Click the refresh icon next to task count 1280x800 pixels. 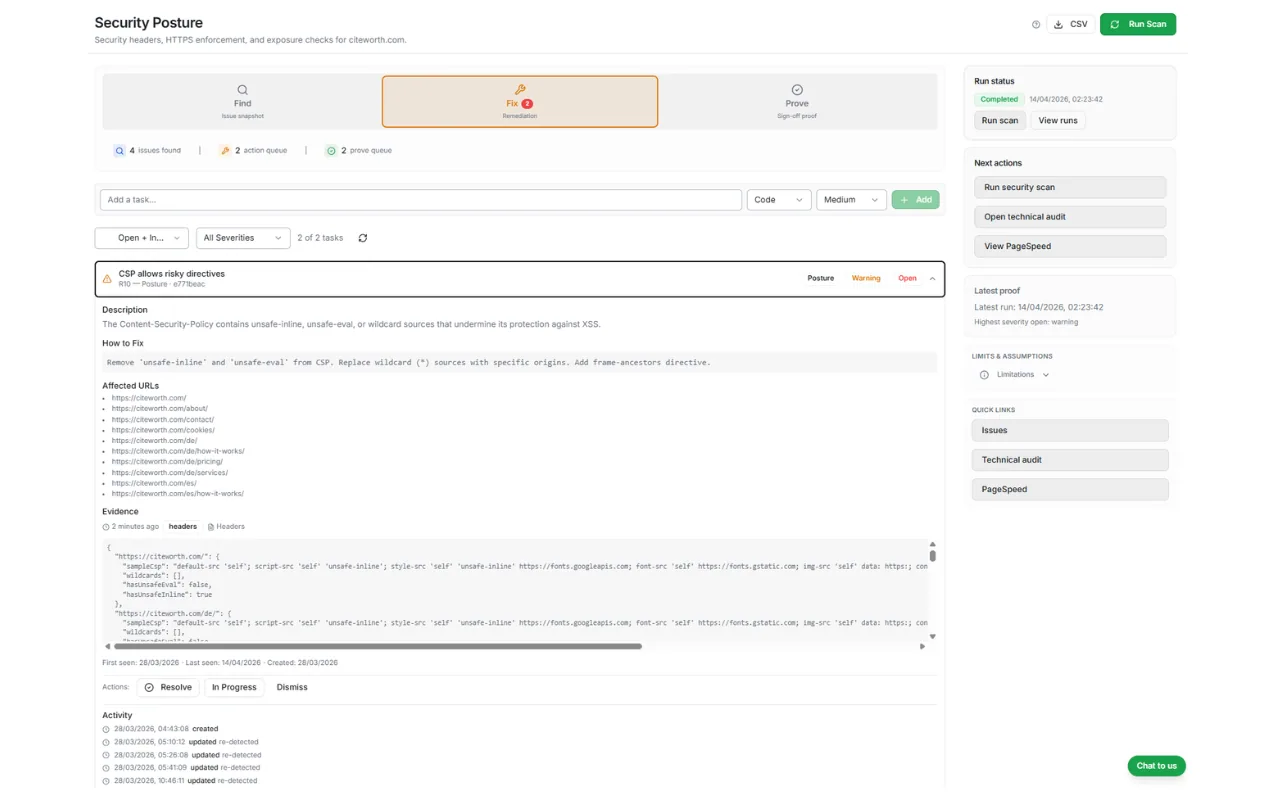tap(363, 238)
